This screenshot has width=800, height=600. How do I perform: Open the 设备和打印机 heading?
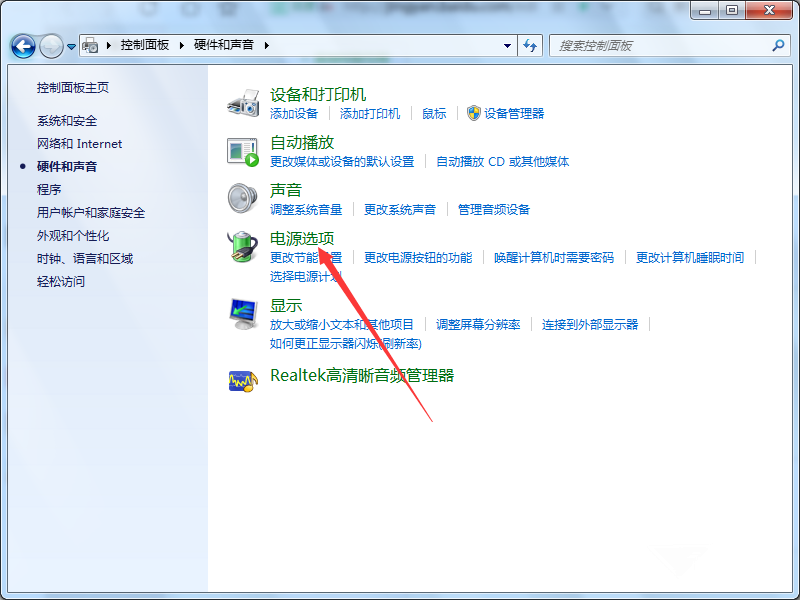[318, 94]
